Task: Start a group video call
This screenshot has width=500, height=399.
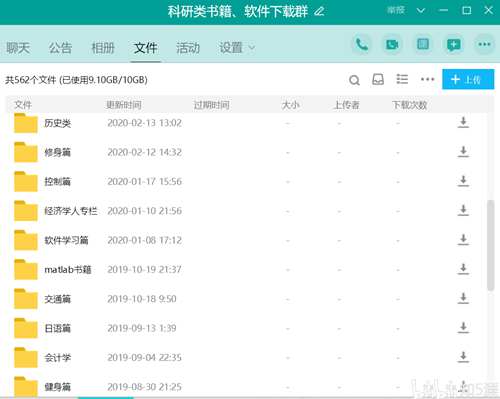Action: [x=392, y=44]
